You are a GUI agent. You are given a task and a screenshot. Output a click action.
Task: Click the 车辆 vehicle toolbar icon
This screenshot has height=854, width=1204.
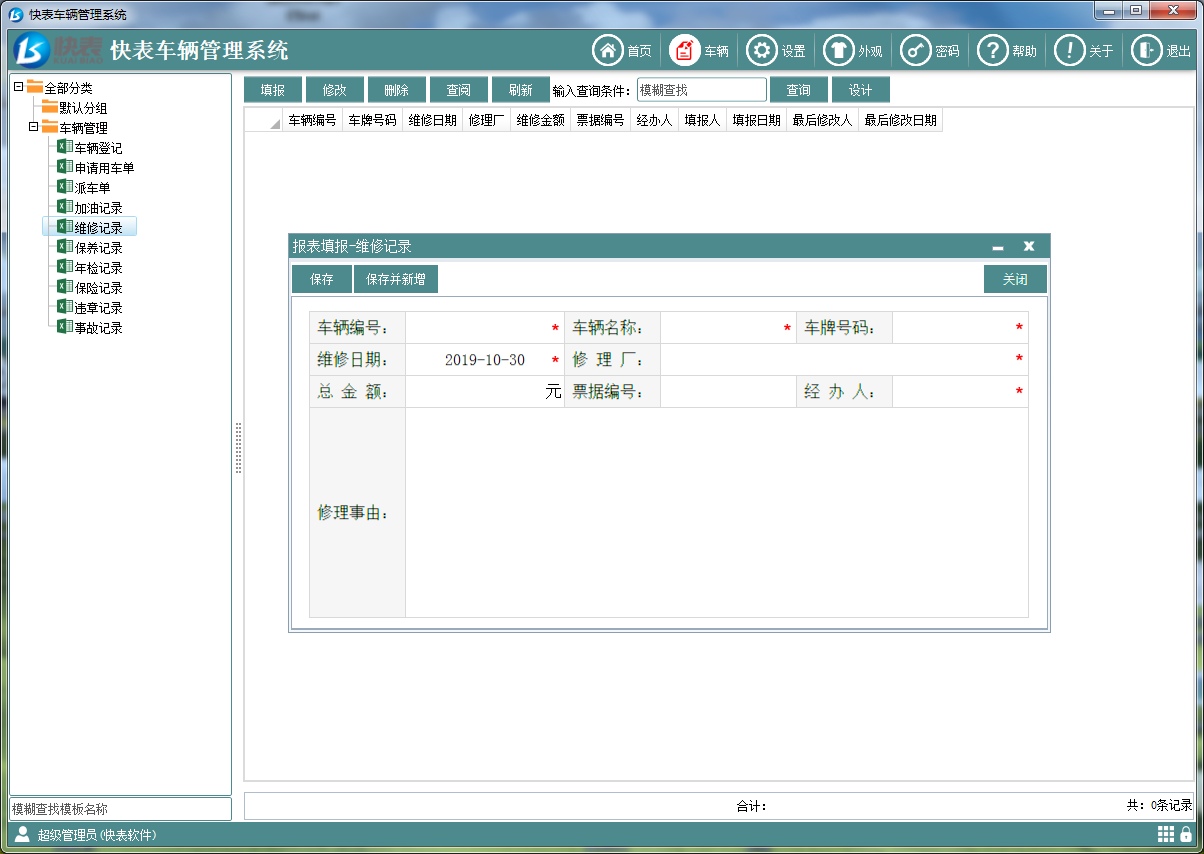(685, 50)
